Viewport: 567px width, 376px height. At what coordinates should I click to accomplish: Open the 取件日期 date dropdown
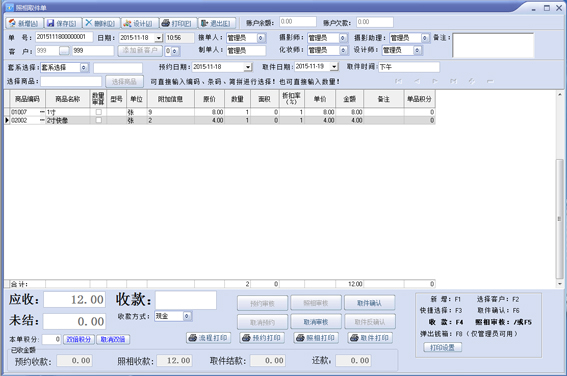coord(334,67)
